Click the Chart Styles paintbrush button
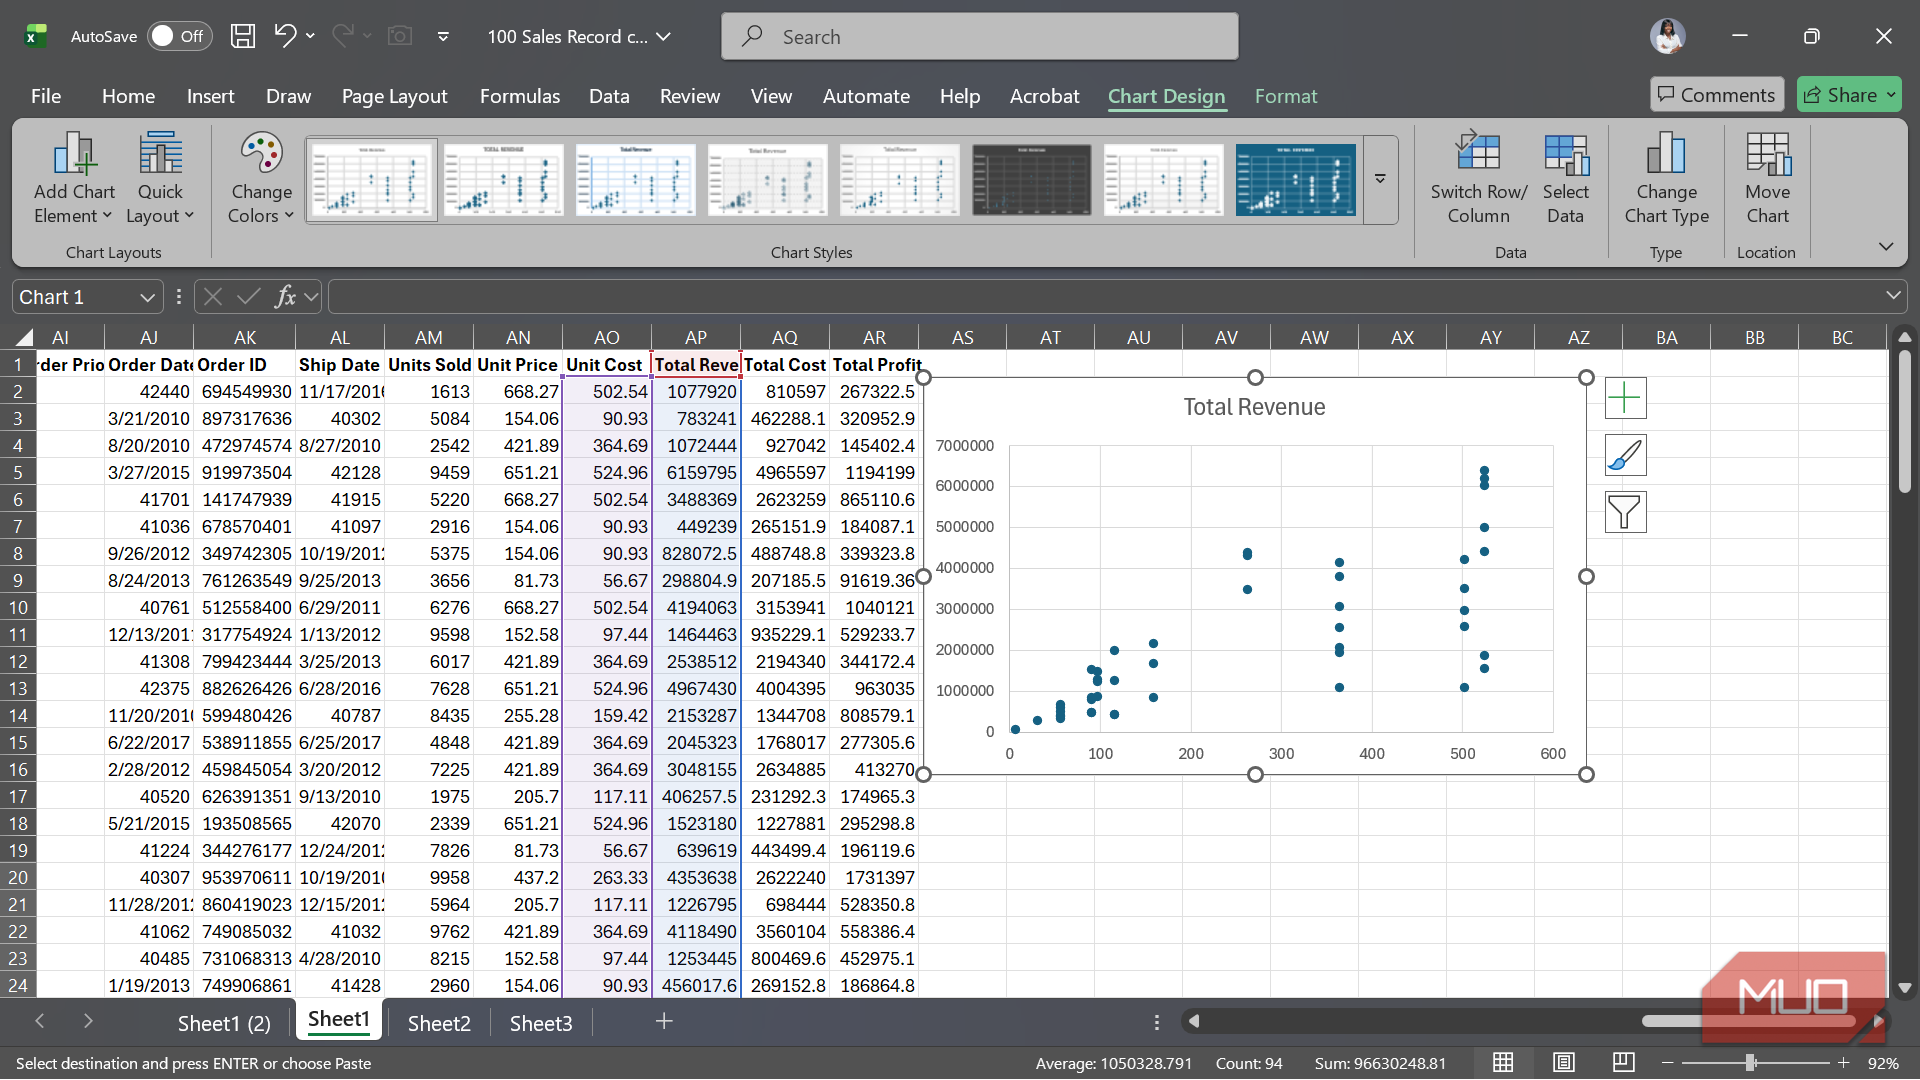Screen dimensions: 1920x1080 (x=1625, y=455)
